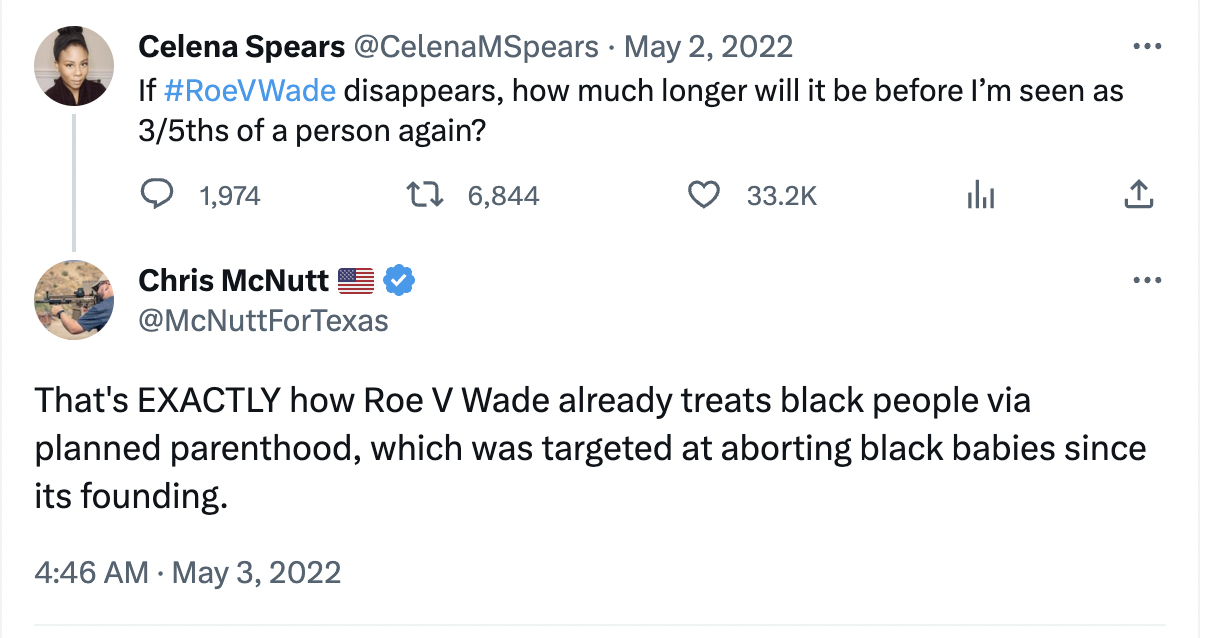View the 33.2K likes list
This screenshot has width=1222, height=638.
coord(781,195)
